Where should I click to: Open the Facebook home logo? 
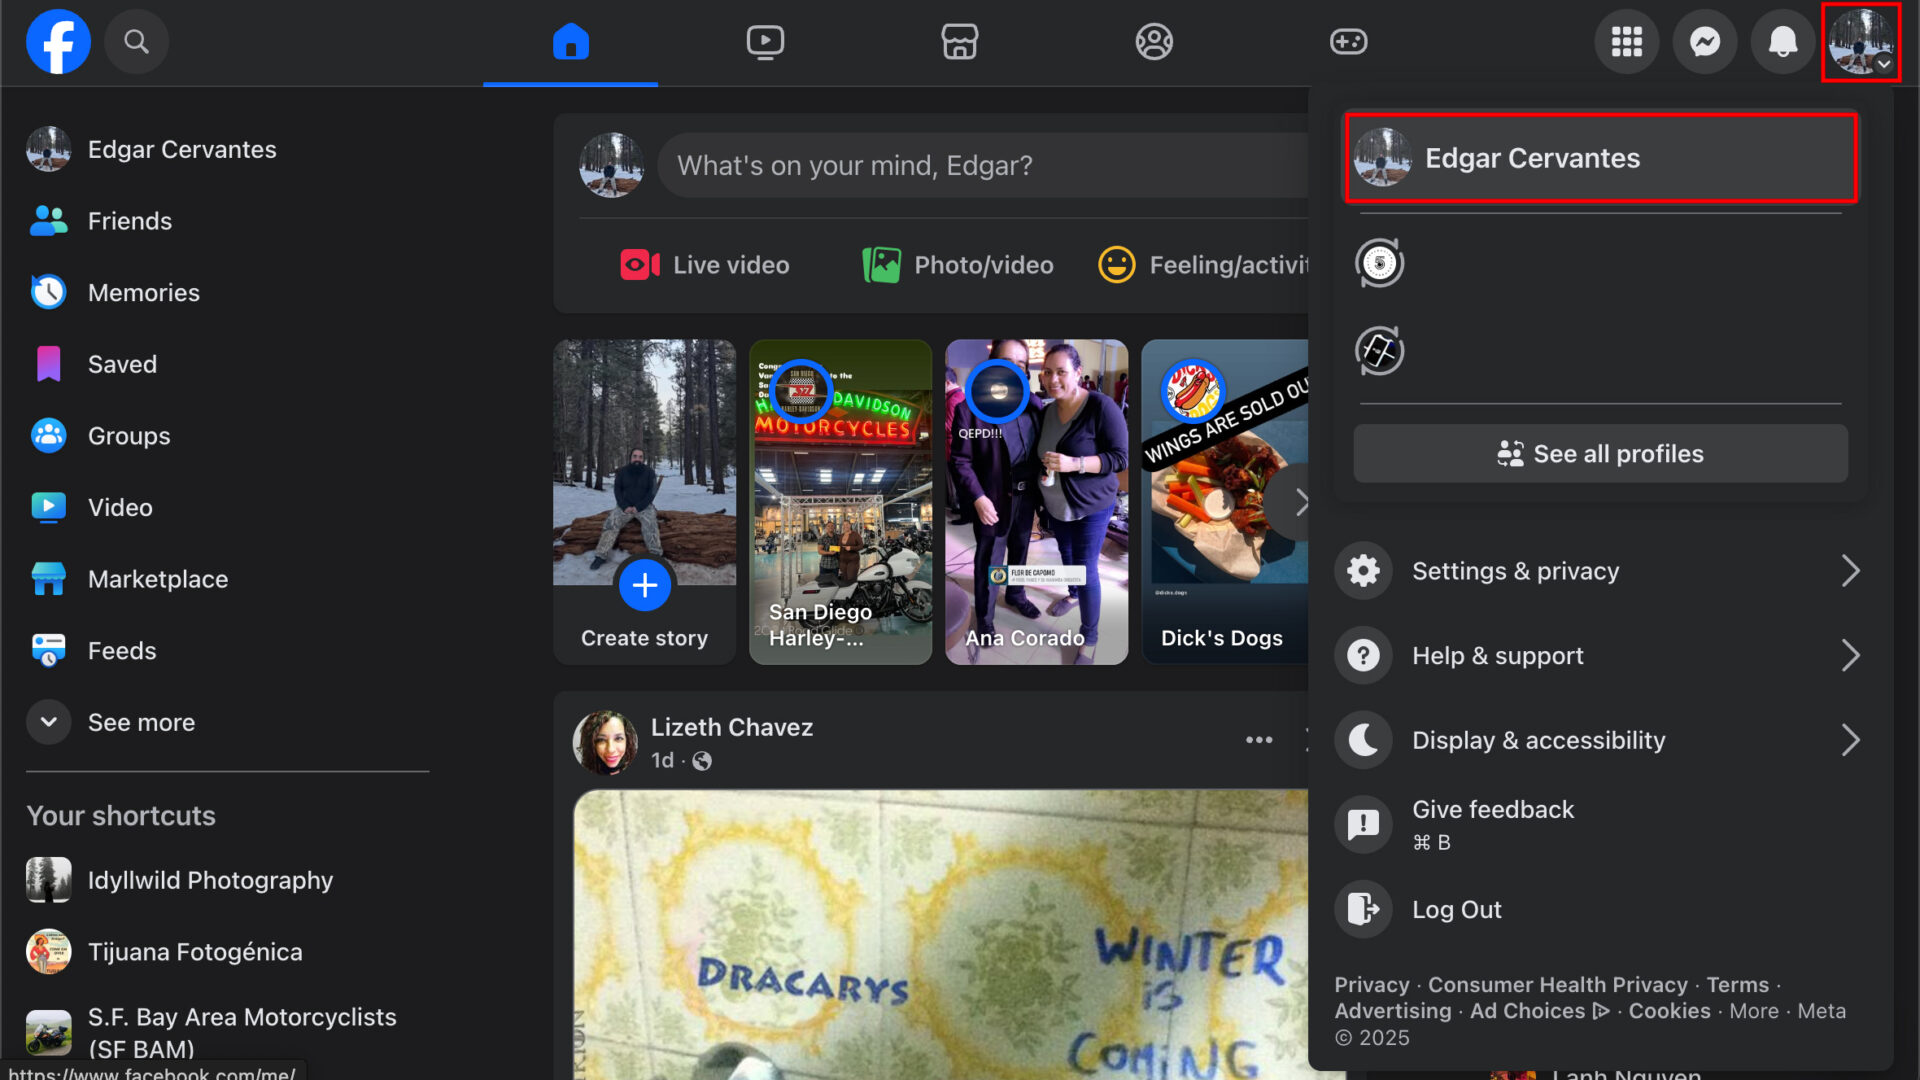click(x=57, y=42)
